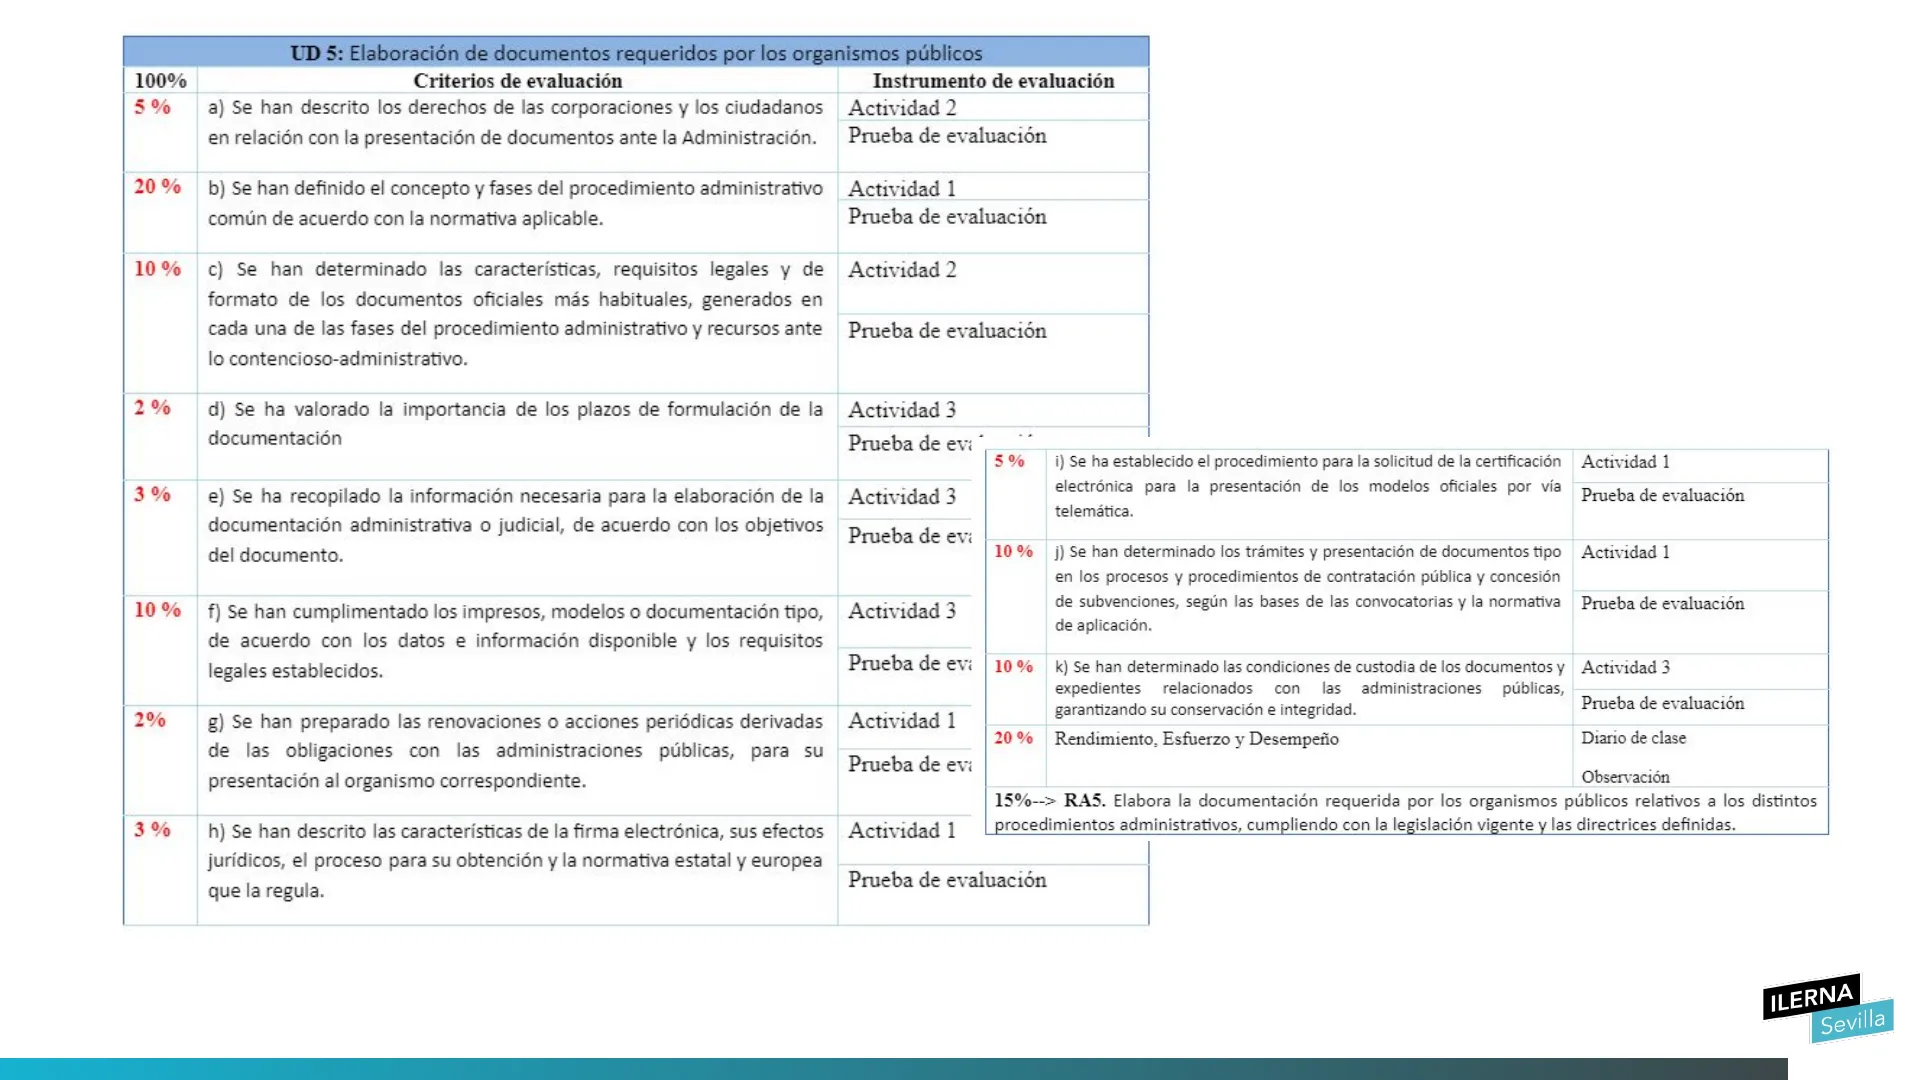Click the 20 % weight beside criterion b
This screenshot has height=1080, width=1920.
[x=157, y=187]
